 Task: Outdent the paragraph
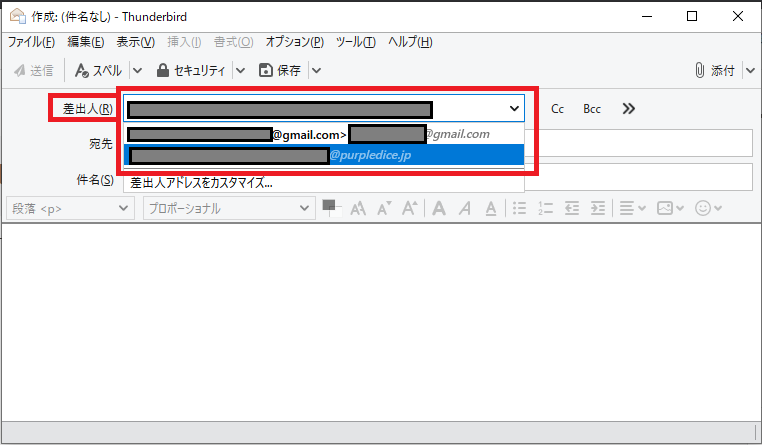572,208
